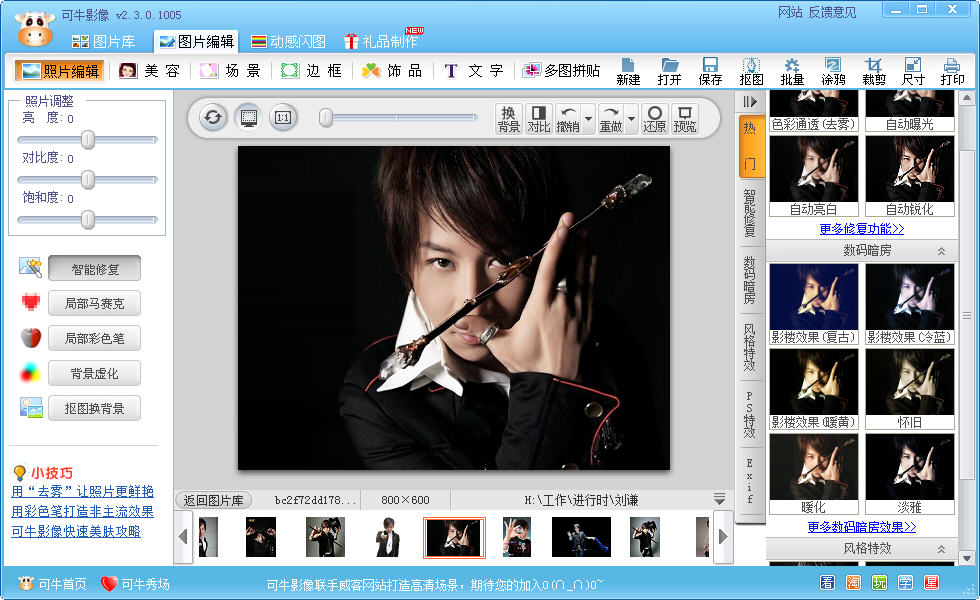Viewport: 980px width, 600px height.
Task: Select the 抠图 cutout tool
Action: [751, 71]
